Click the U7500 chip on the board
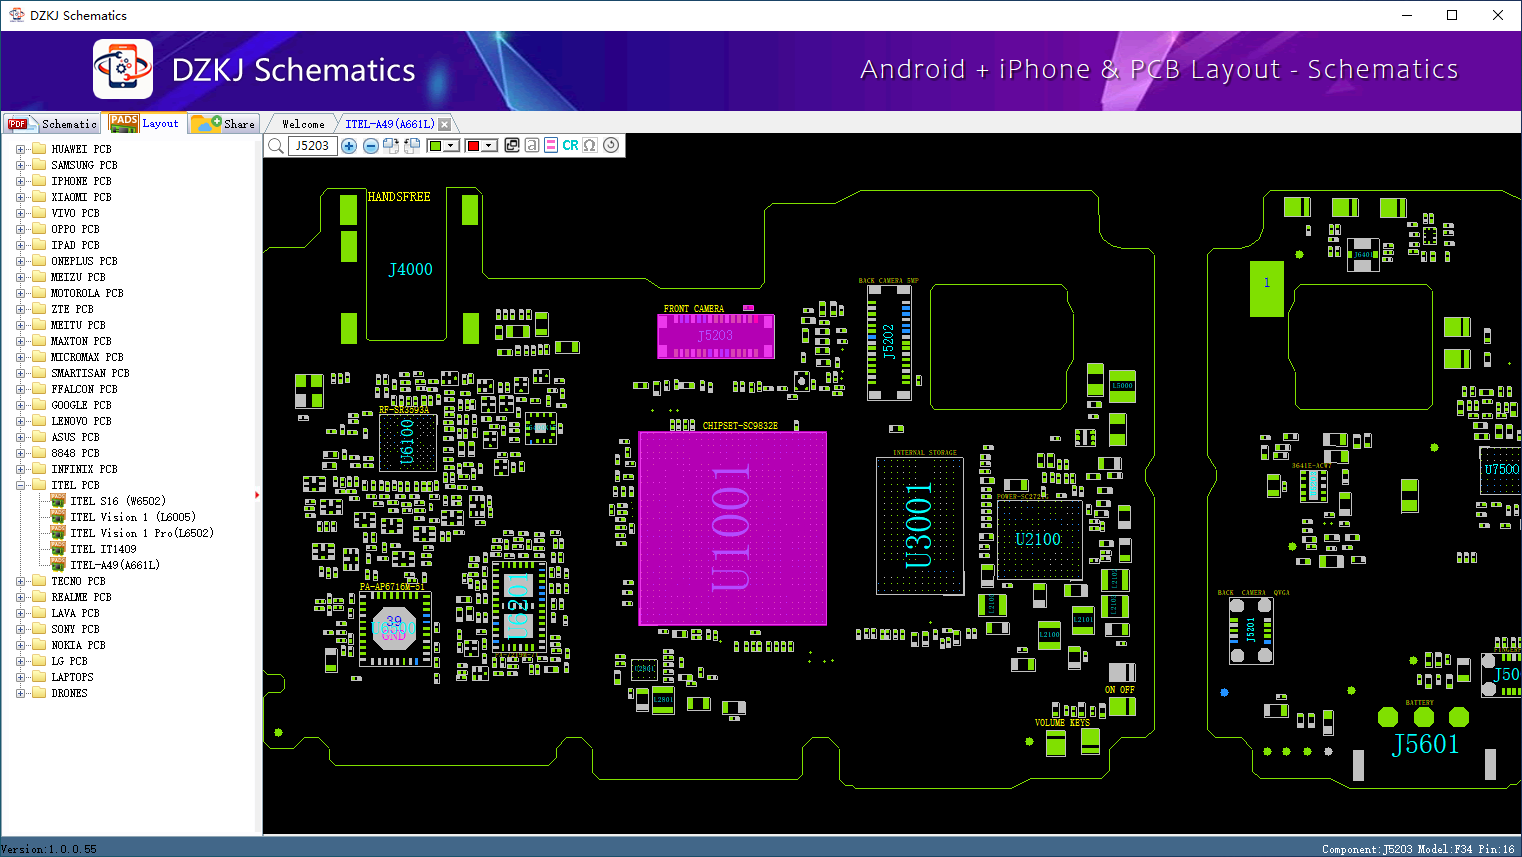Screen dimensions: 1522x857 pos(1501,470)
